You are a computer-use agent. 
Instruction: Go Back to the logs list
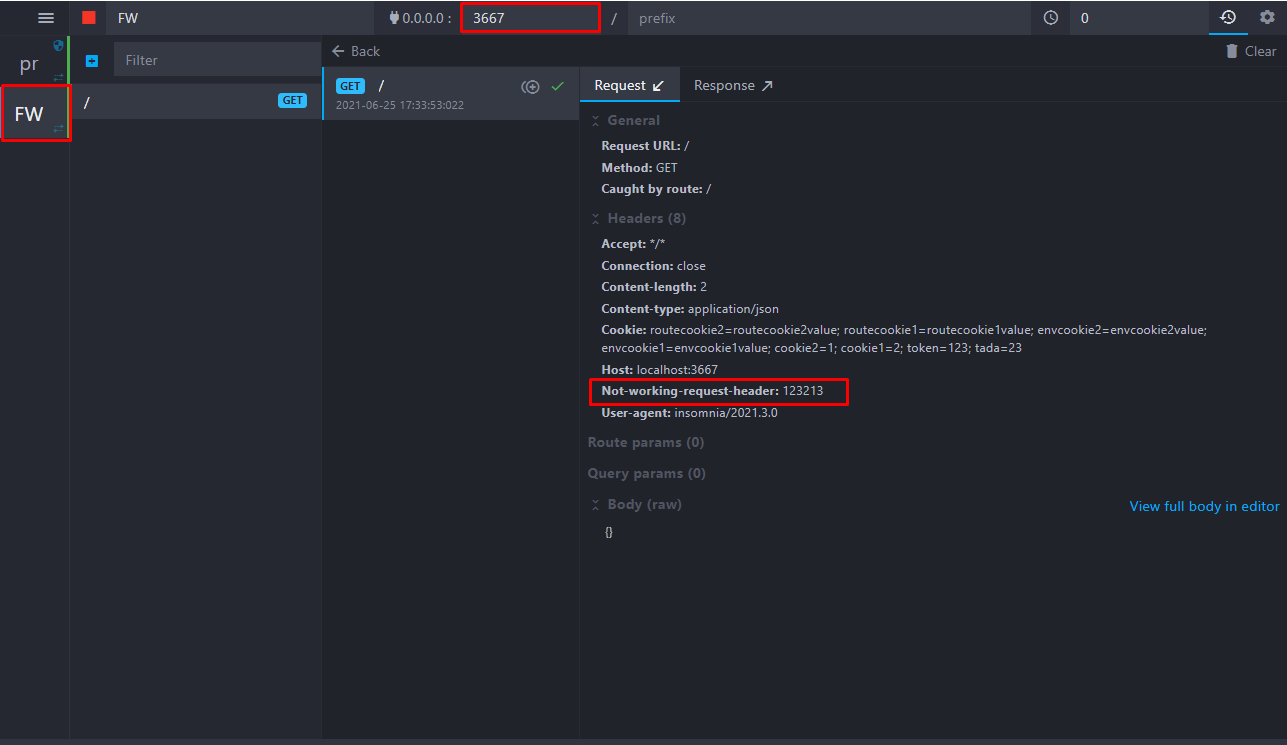tap(355, 50)
